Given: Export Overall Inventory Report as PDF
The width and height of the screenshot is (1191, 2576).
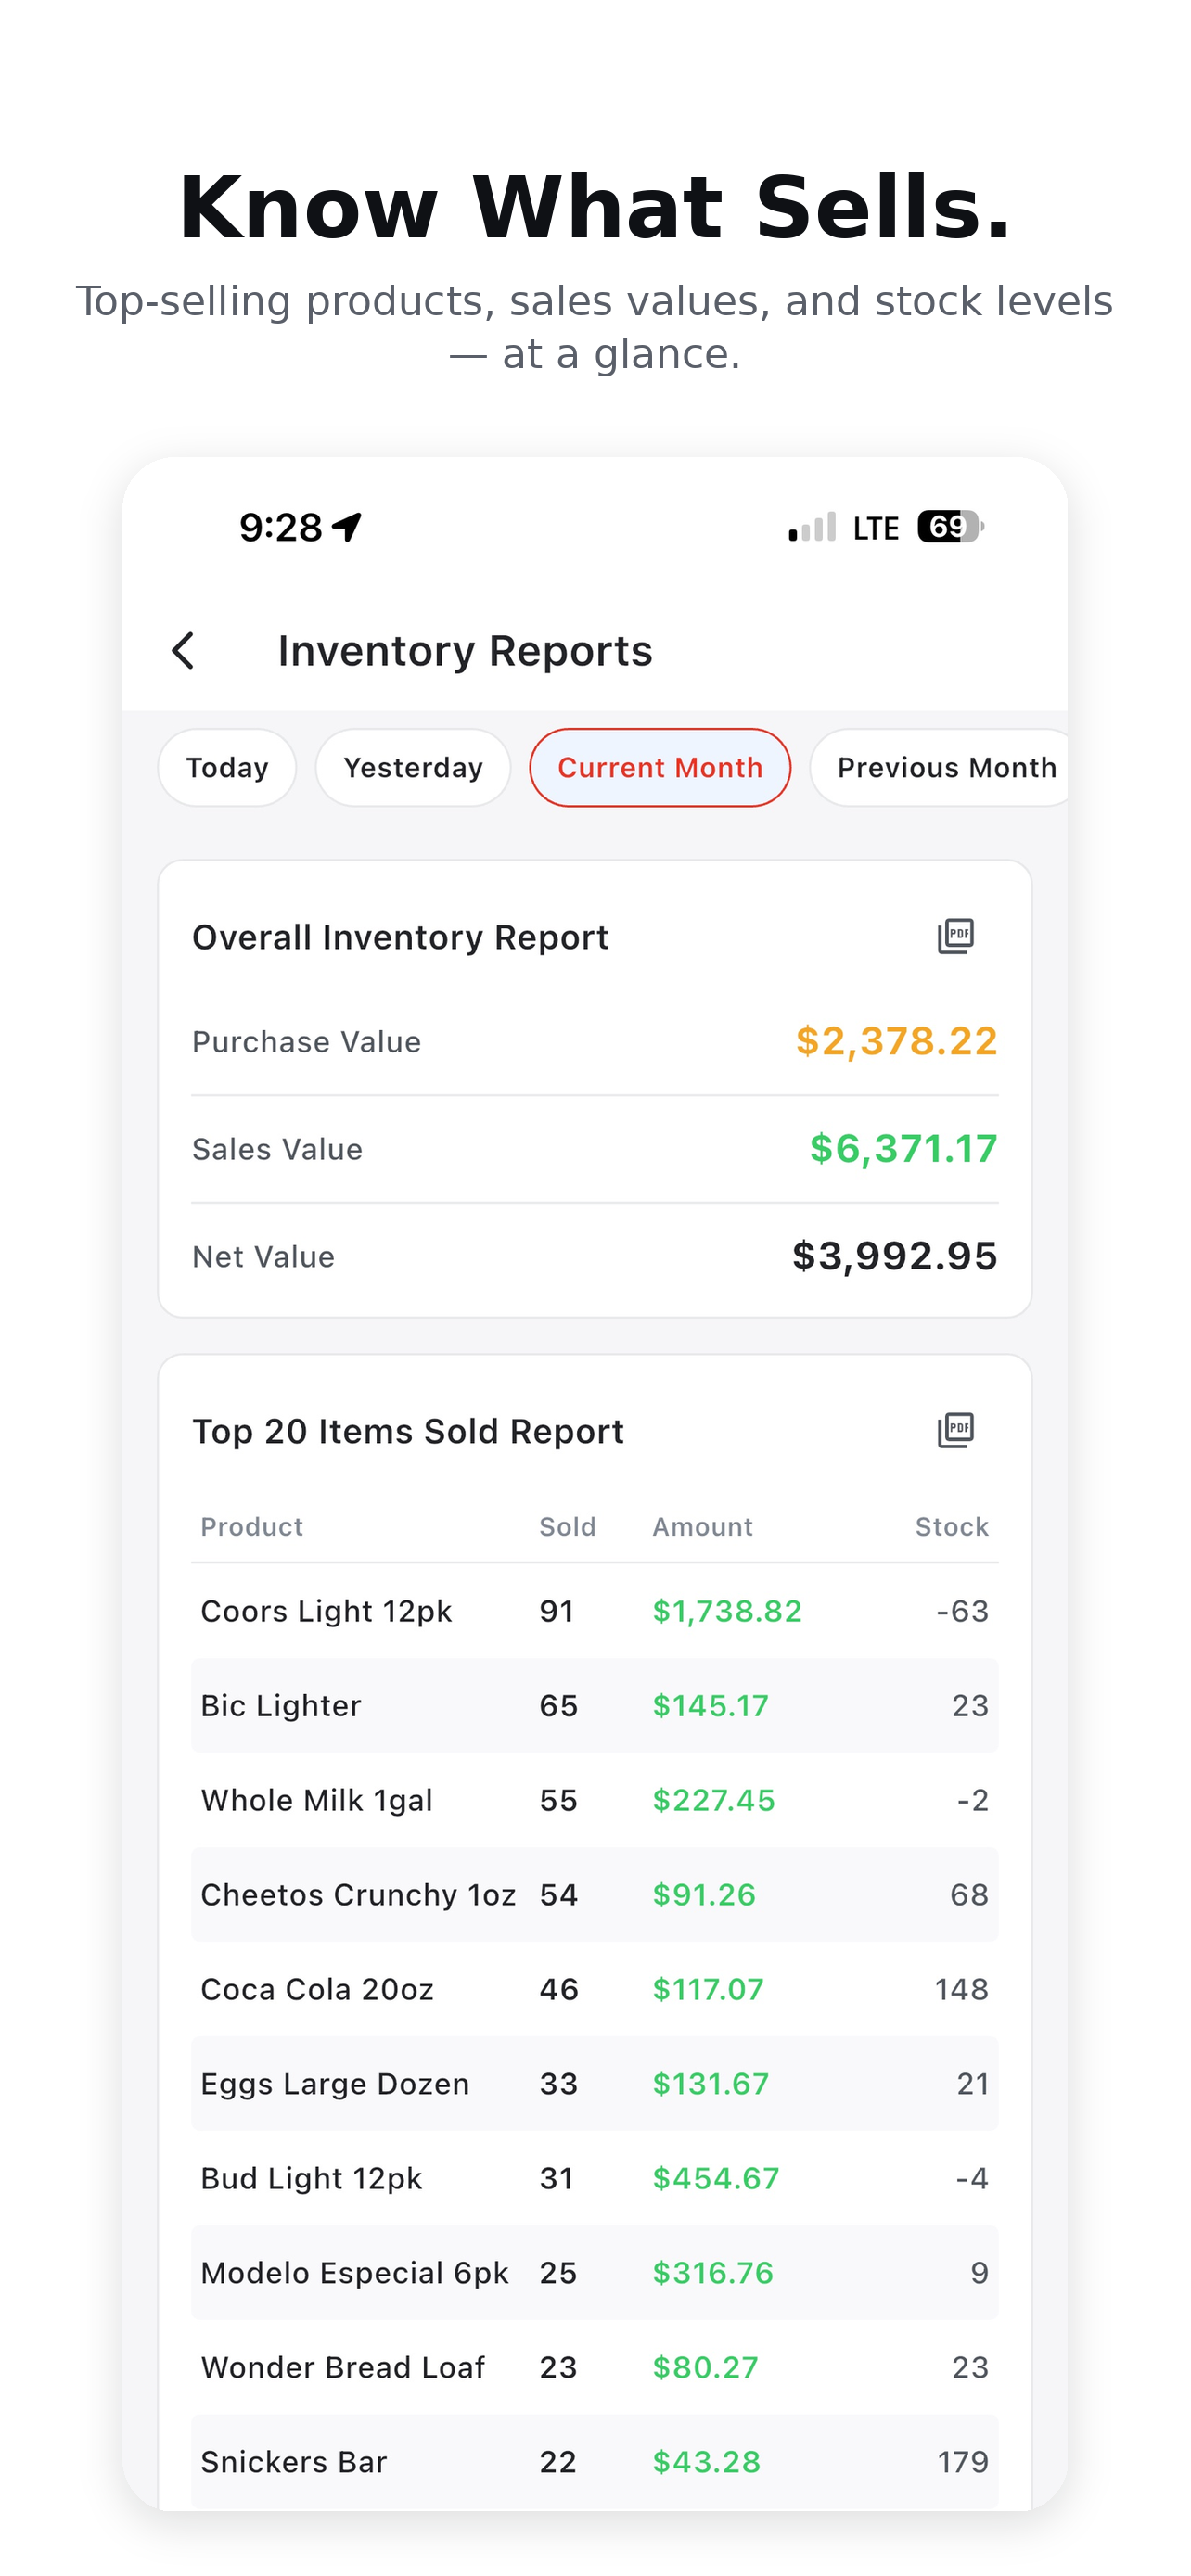Looking at the screenshot, I should [955, 936].
